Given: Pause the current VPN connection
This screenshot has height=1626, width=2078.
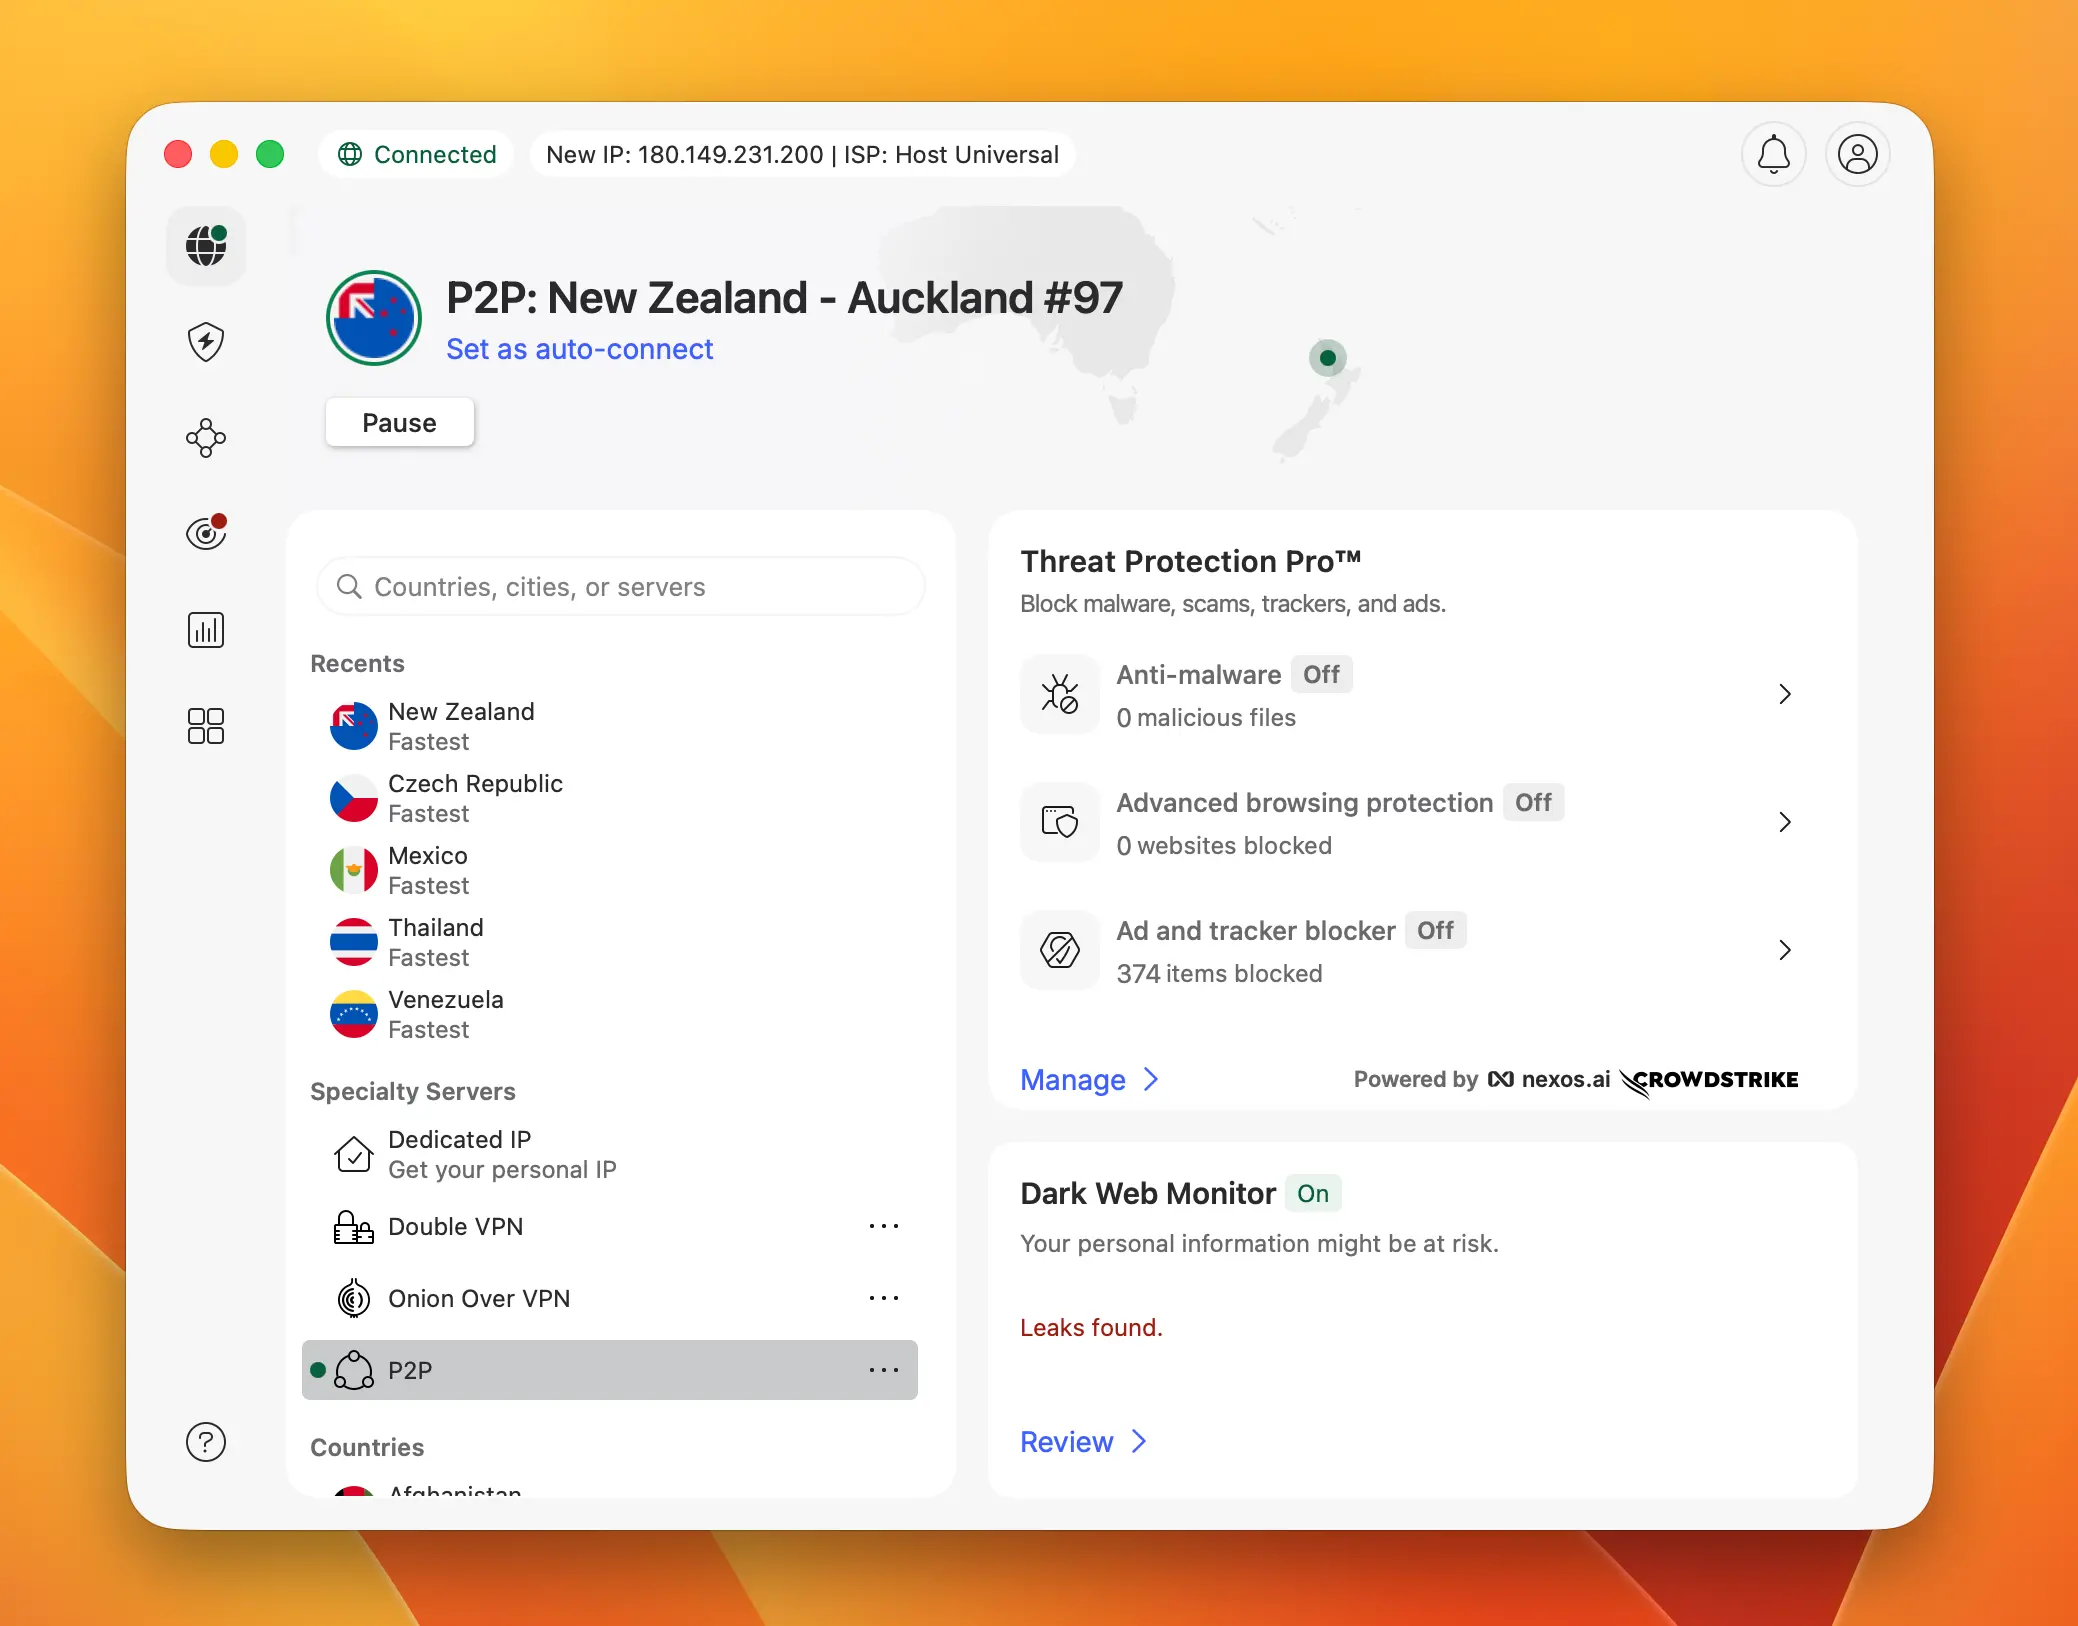Looking at the screenshot, I should click(399, 422).
